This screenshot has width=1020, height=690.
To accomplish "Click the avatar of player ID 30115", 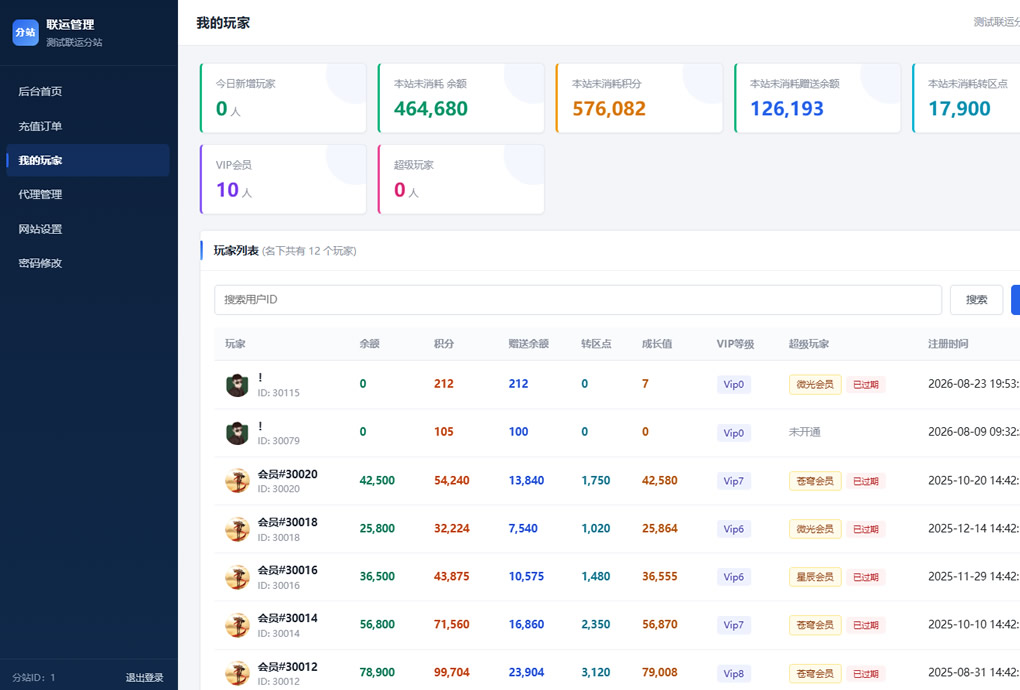I will [237, 385].
